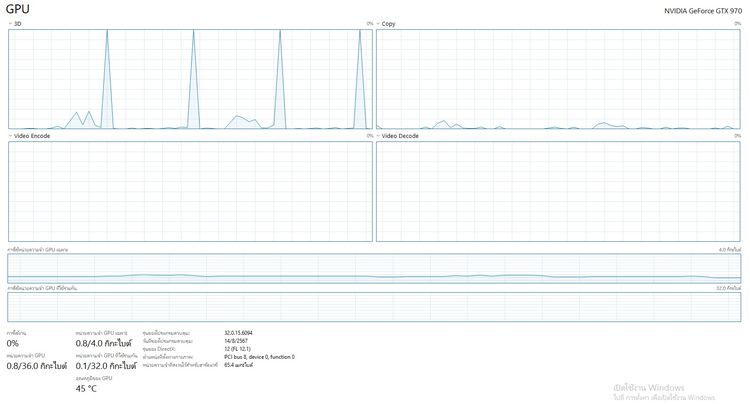
Task: Click the dedicated GPU memory usage graph
Action: (x=374, y=268)
